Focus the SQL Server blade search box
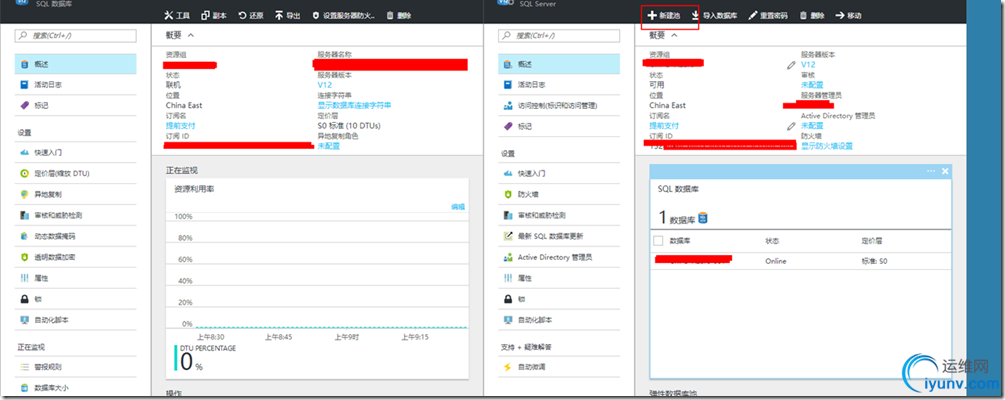This screenshot has width=1005, height=400. 559,36
